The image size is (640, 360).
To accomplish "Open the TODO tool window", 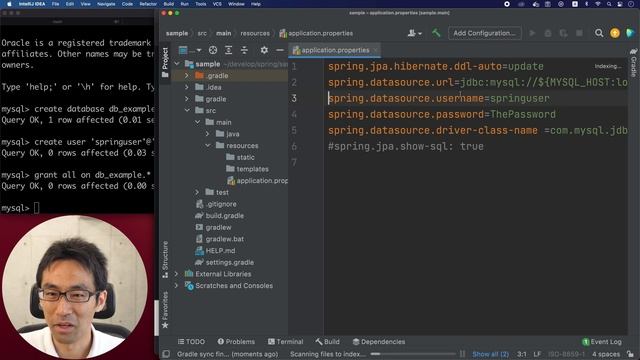I will [x=191, y=342].
